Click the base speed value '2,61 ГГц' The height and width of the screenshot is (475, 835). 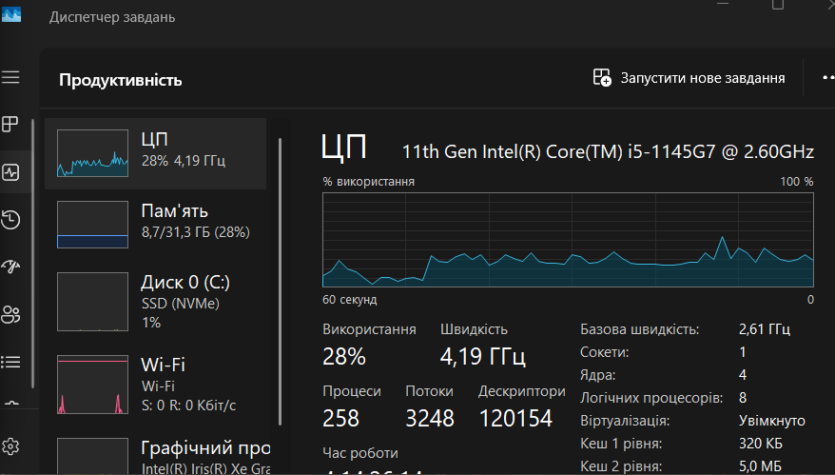764,329
